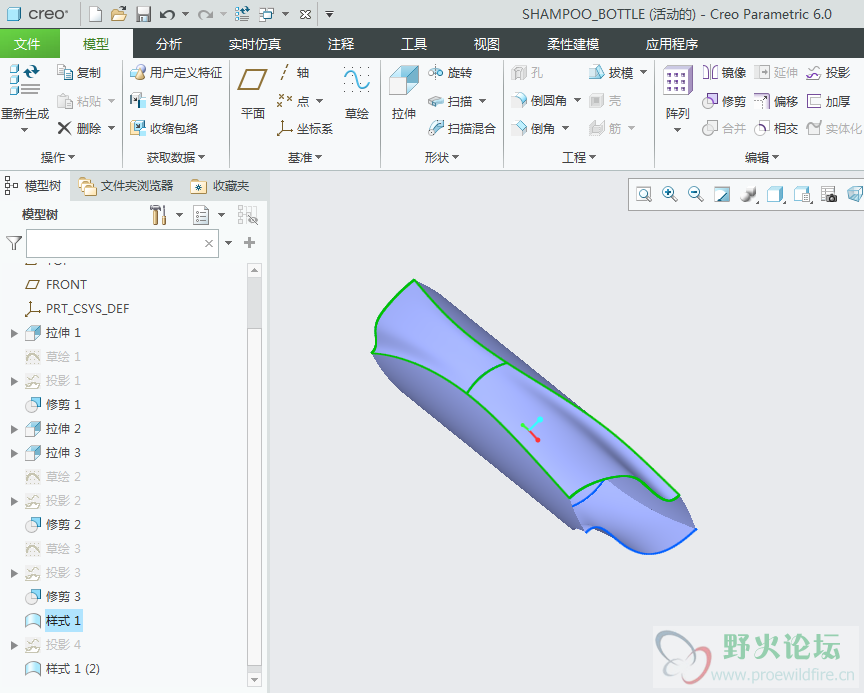Create a 轴 datum axis

pyautogui.click(x=294, y=72)
